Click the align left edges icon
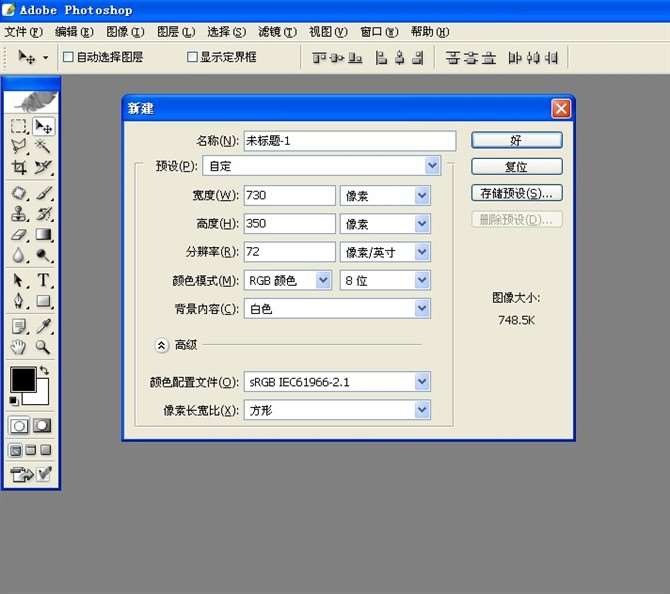 pyautogui.click(x=381, y=58)
